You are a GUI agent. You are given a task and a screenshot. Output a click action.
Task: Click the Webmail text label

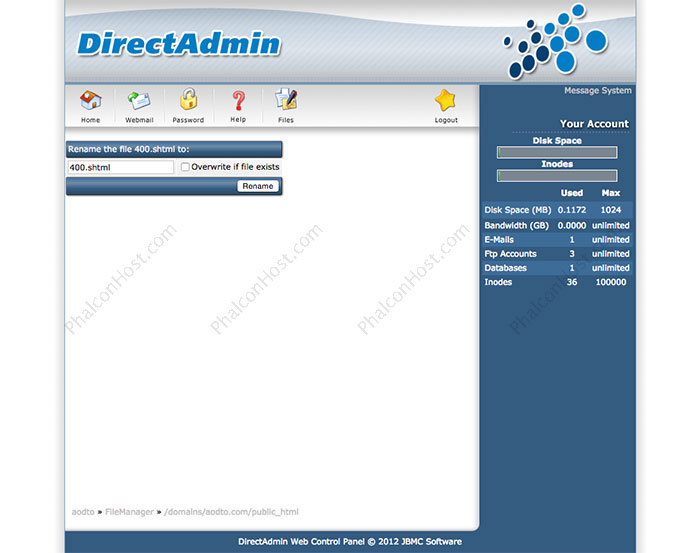pos(139,120)
